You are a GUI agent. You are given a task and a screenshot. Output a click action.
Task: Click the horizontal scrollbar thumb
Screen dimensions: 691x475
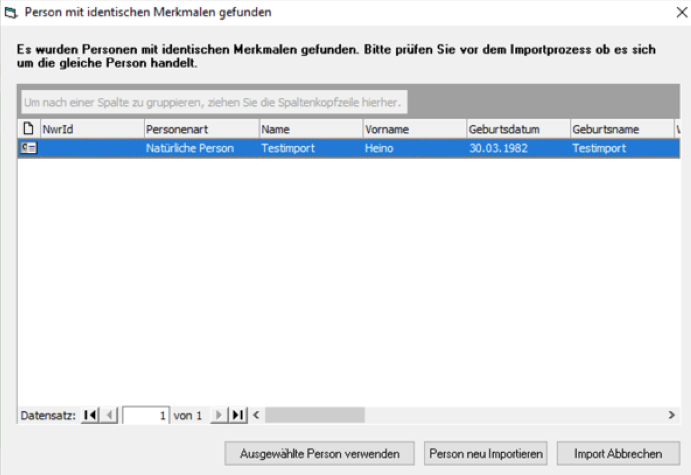(x=315, y=414)
